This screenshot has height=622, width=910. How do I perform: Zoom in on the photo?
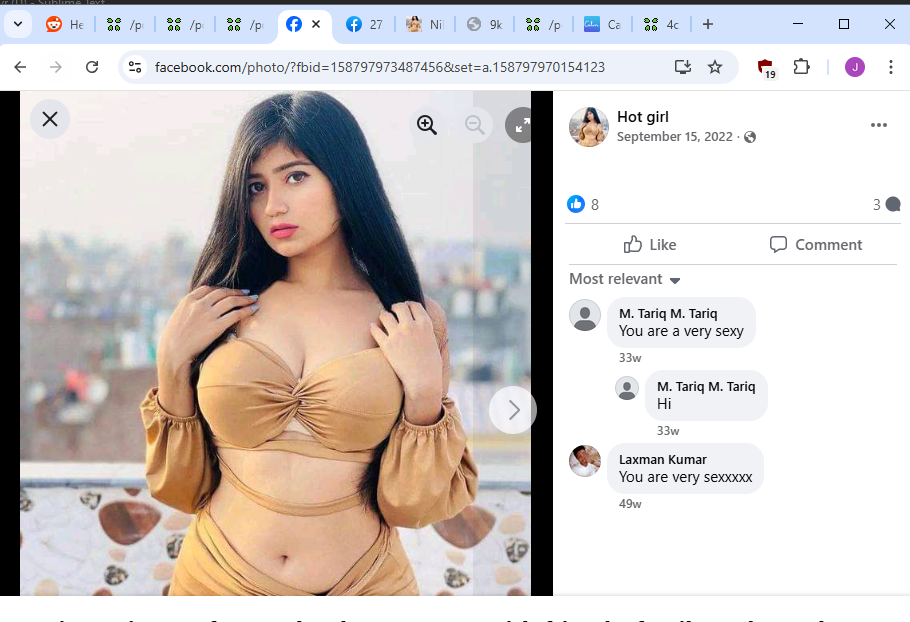(427, 125)
